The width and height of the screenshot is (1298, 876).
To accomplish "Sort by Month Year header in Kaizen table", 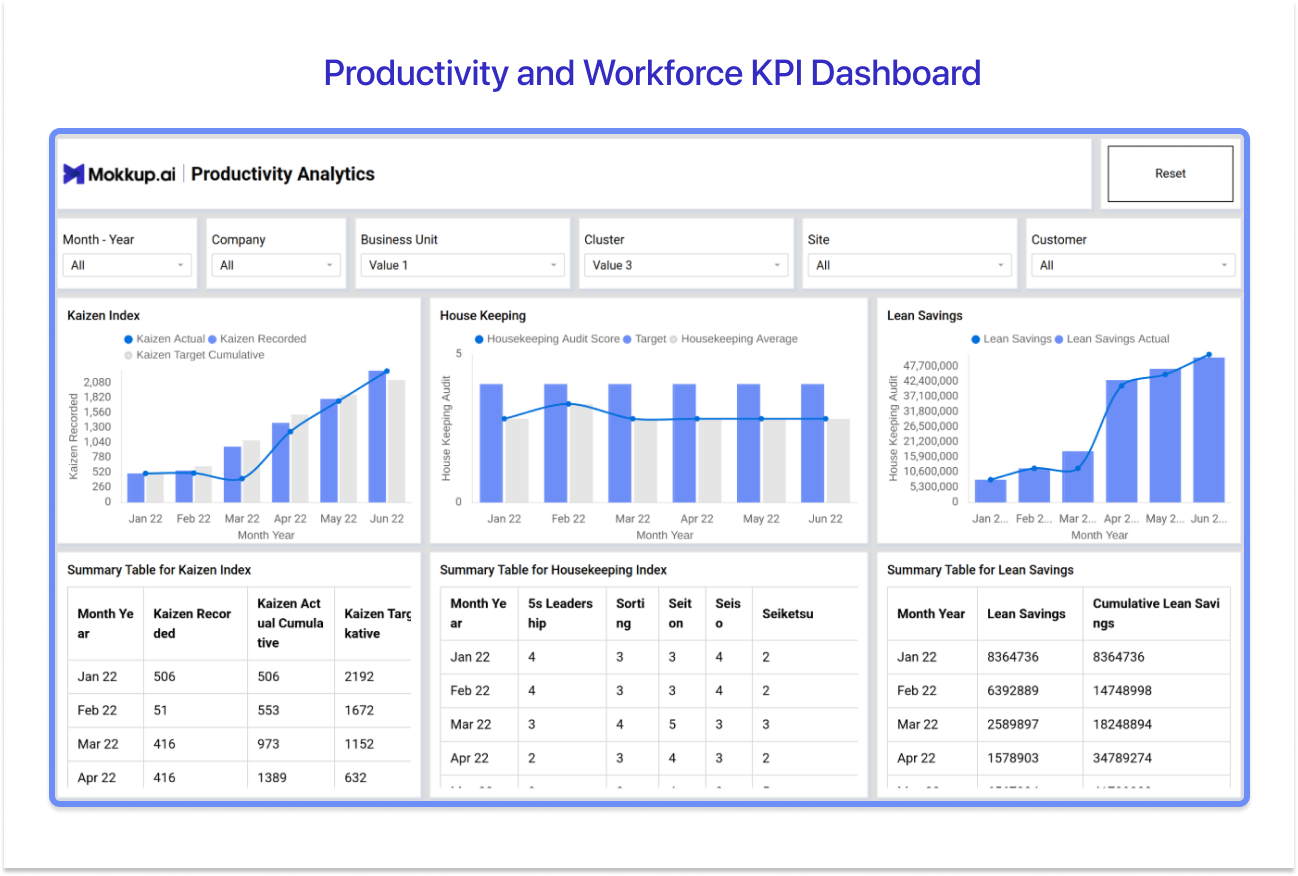I will [105, 623].
